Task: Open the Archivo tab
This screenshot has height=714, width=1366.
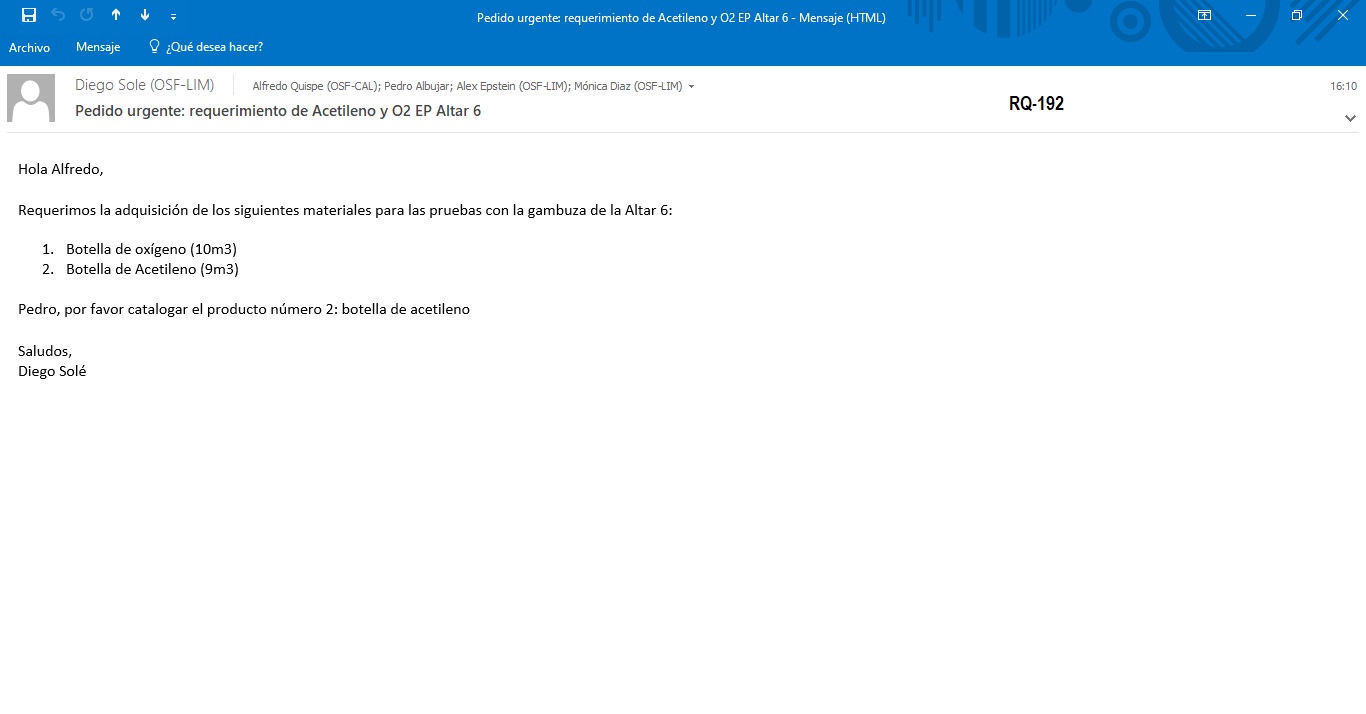Action: point(29,47)
